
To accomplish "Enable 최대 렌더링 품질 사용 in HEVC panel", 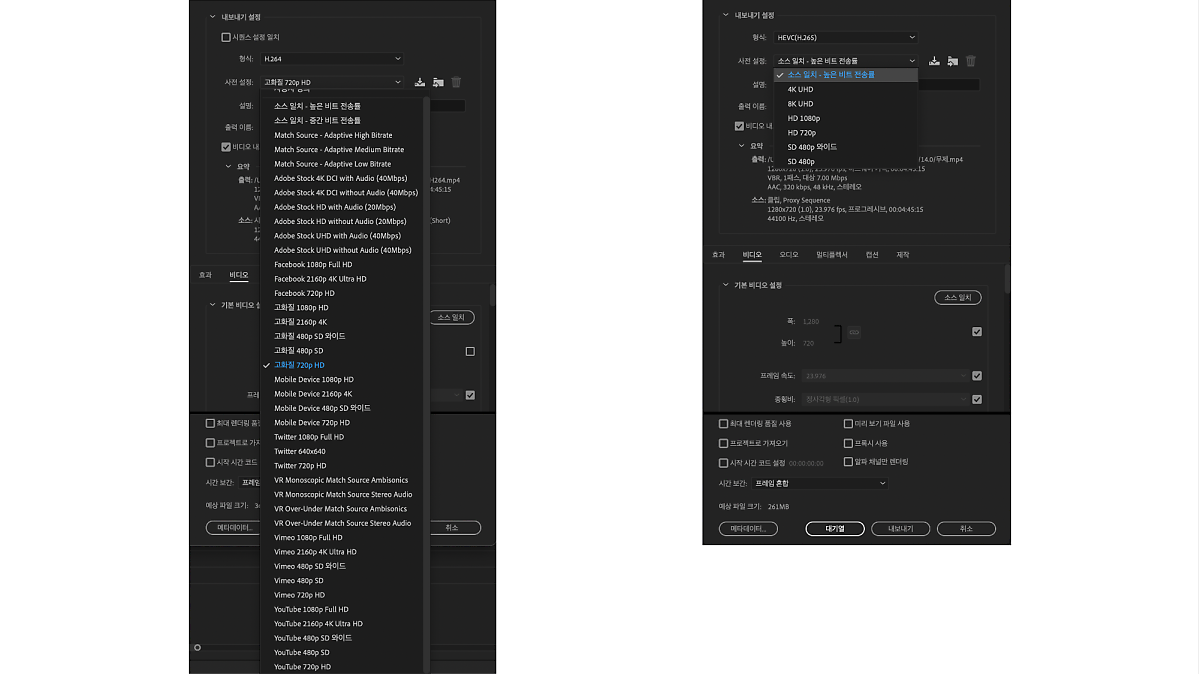I will pos(723,423).
